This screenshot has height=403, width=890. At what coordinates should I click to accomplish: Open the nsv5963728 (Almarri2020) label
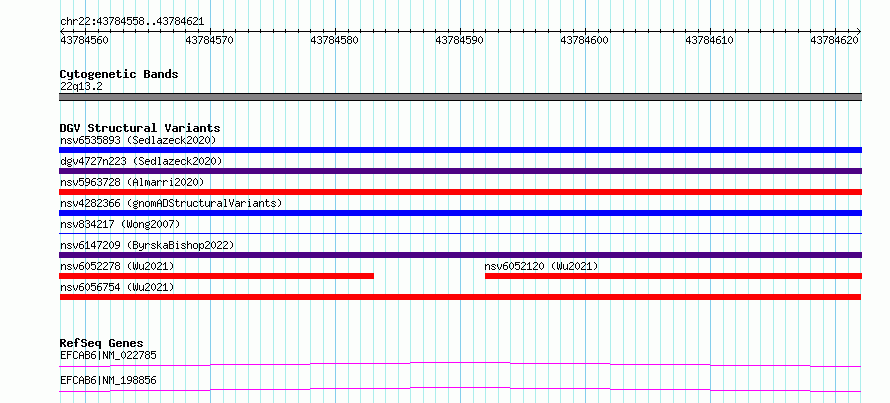pos(132,182)
